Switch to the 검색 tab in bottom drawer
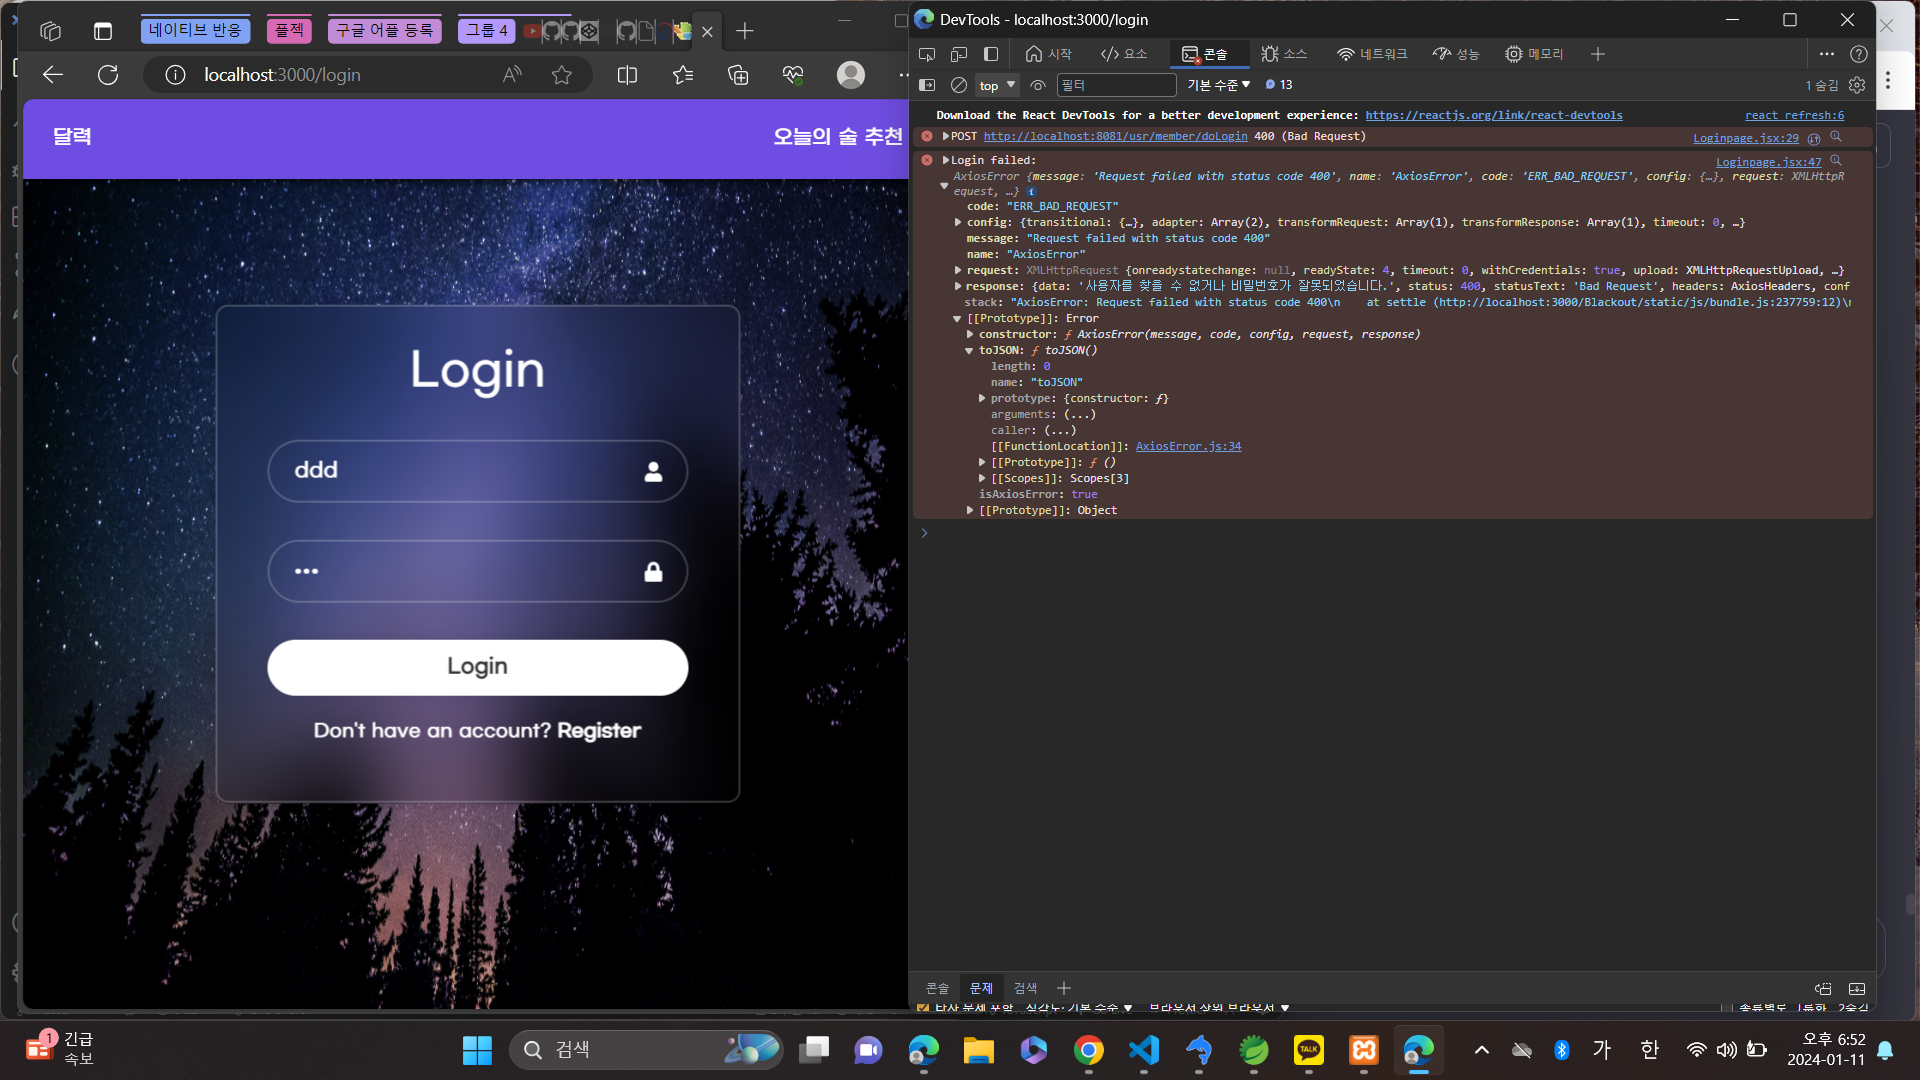Screen dimensions: 1920x1080 [1024, 988]
